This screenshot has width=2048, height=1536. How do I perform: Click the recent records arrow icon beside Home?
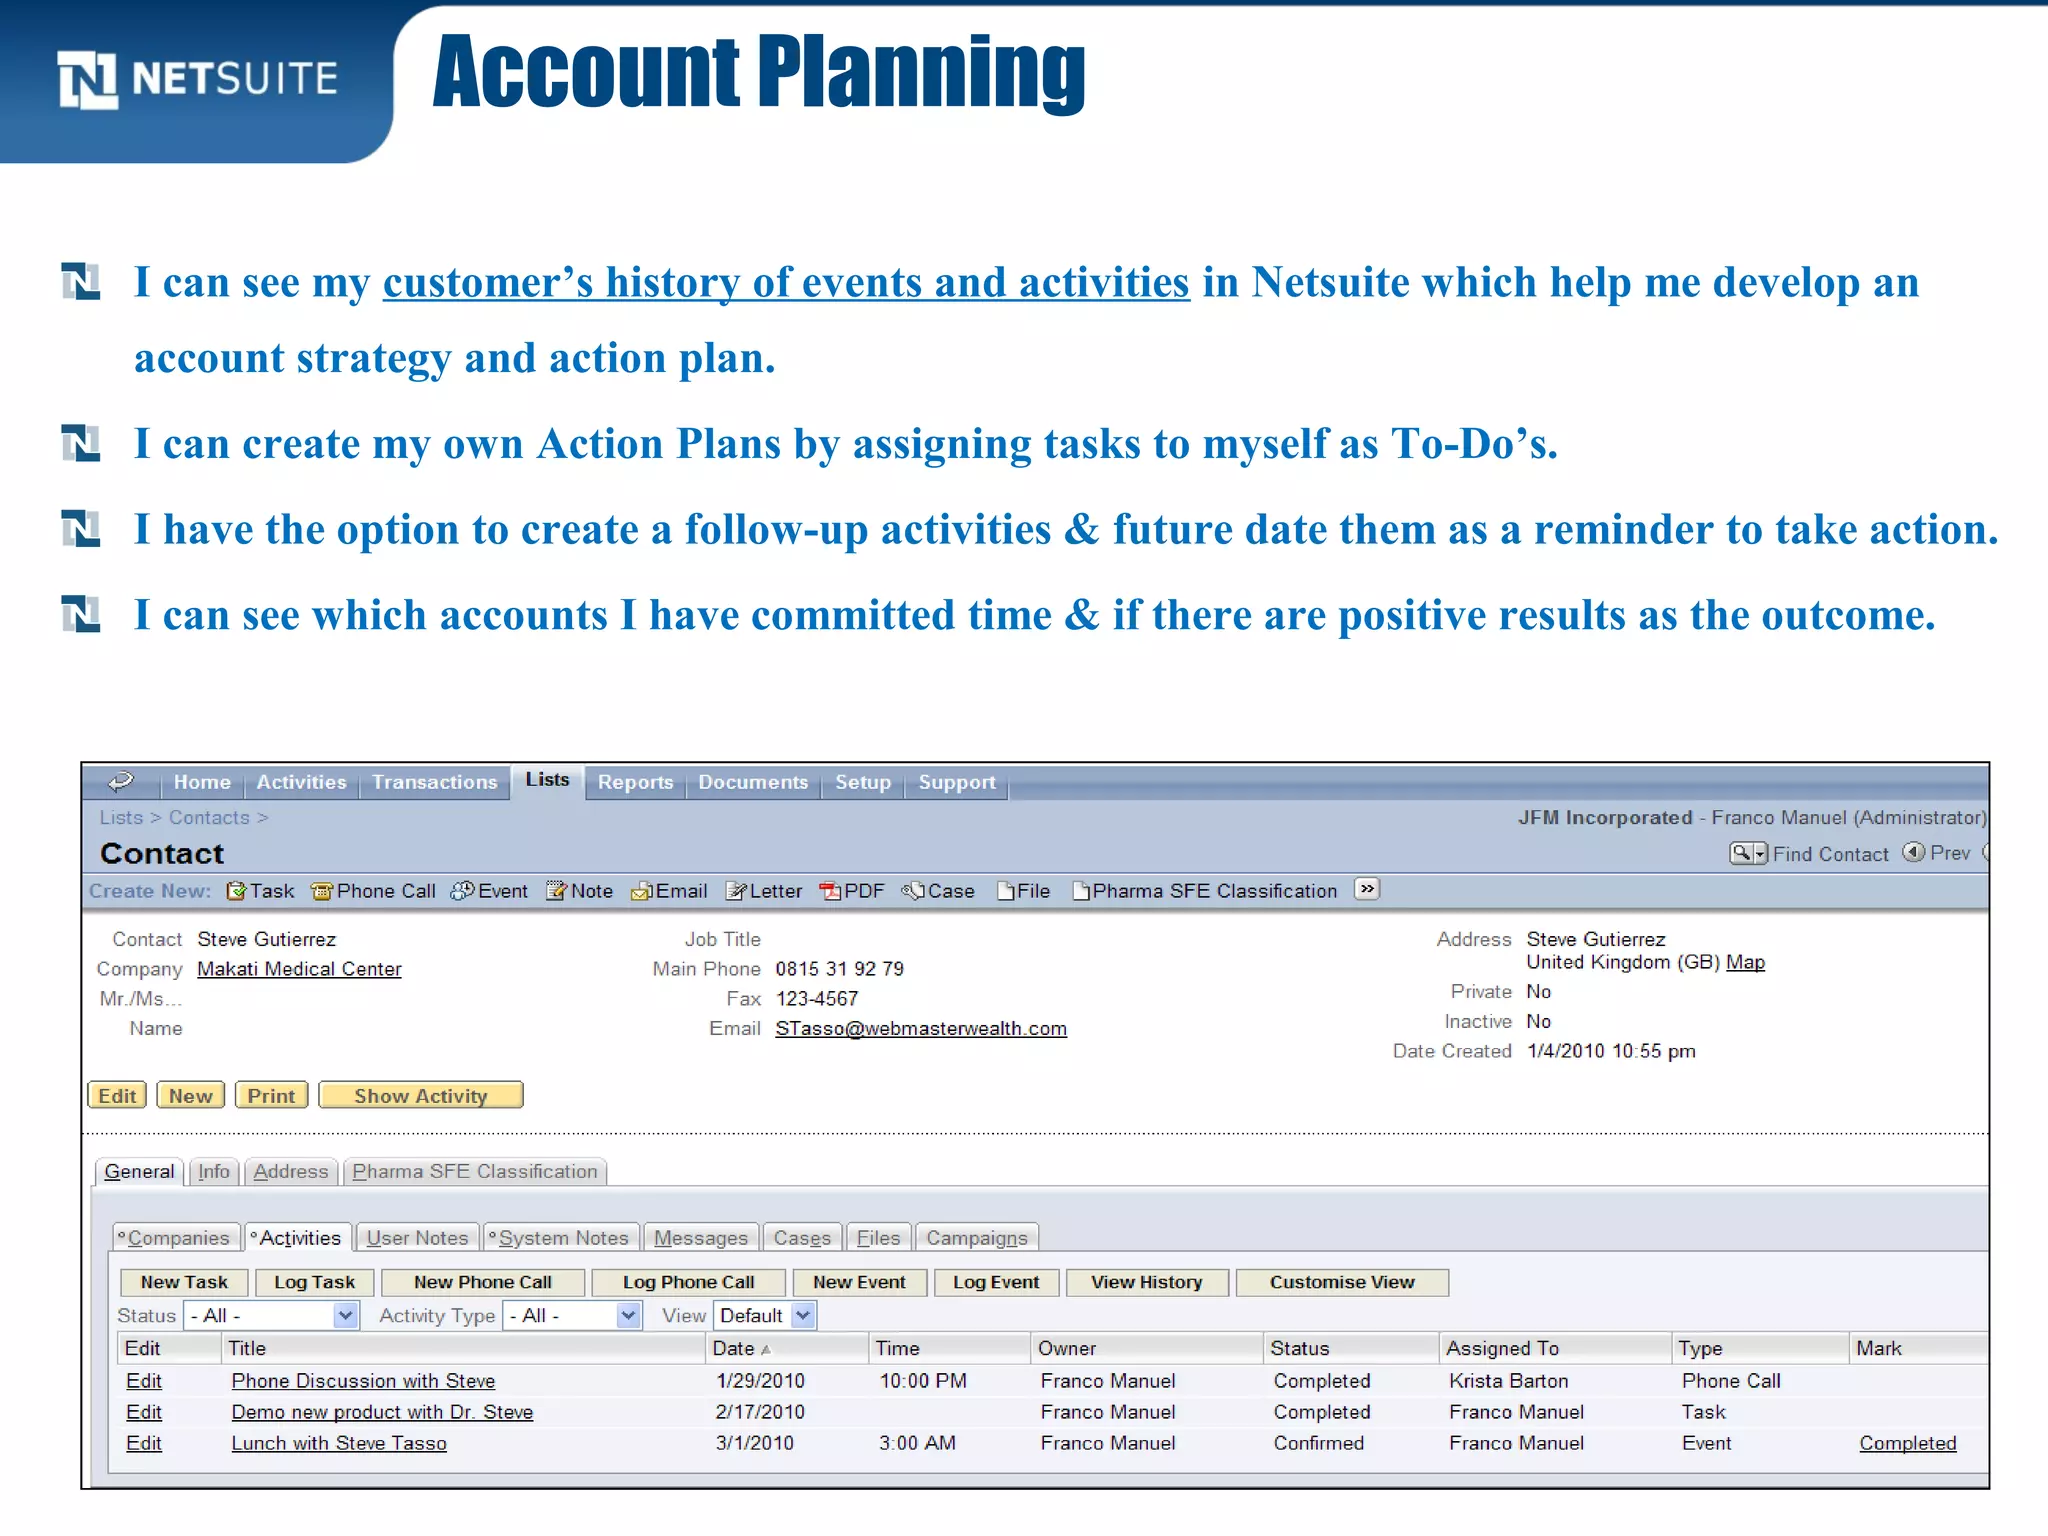(121, 781)
